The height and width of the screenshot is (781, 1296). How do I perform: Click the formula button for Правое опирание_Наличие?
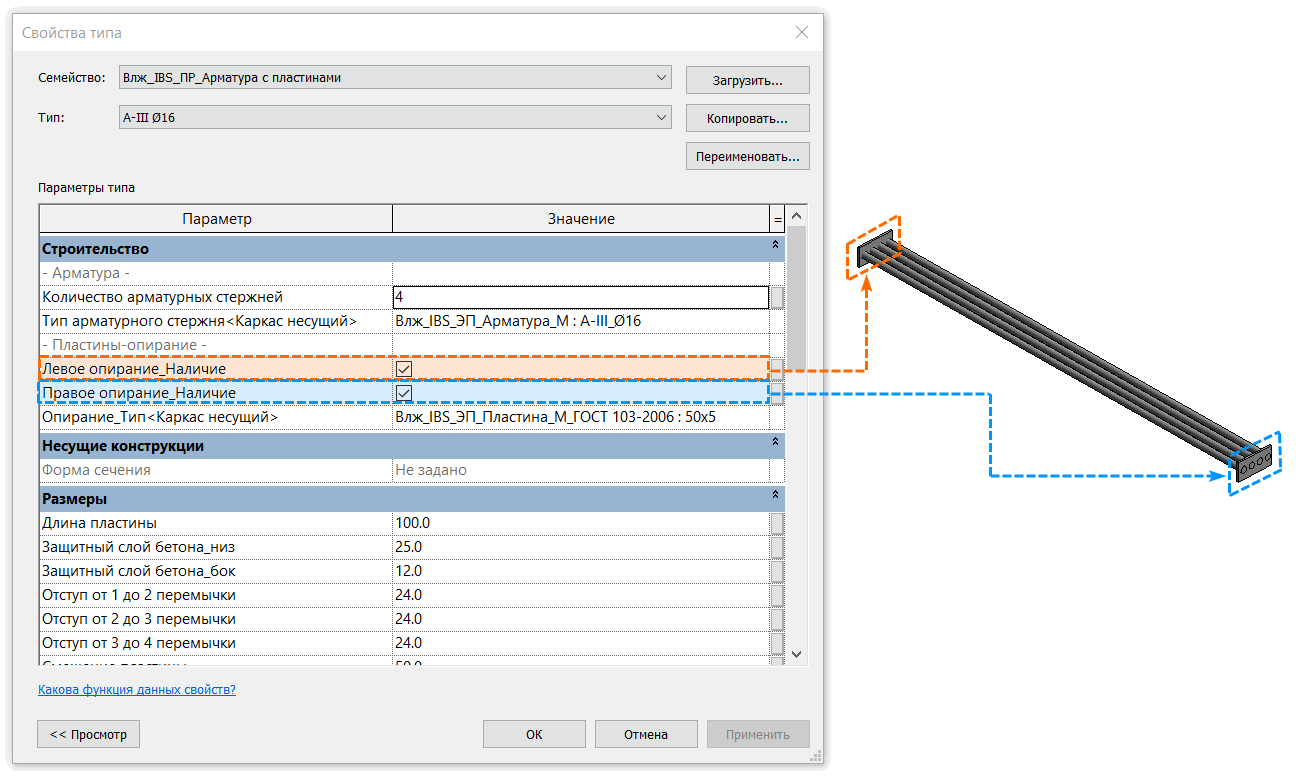[x=777, y=393]
